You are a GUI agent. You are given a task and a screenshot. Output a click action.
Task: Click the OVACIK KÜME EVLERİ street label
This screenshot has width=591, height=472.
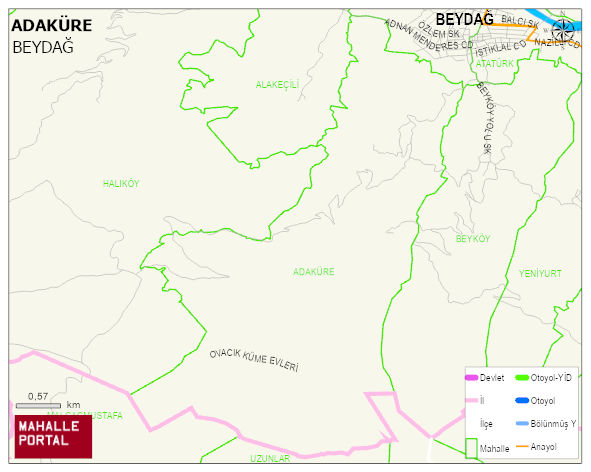tap(254, 360)
